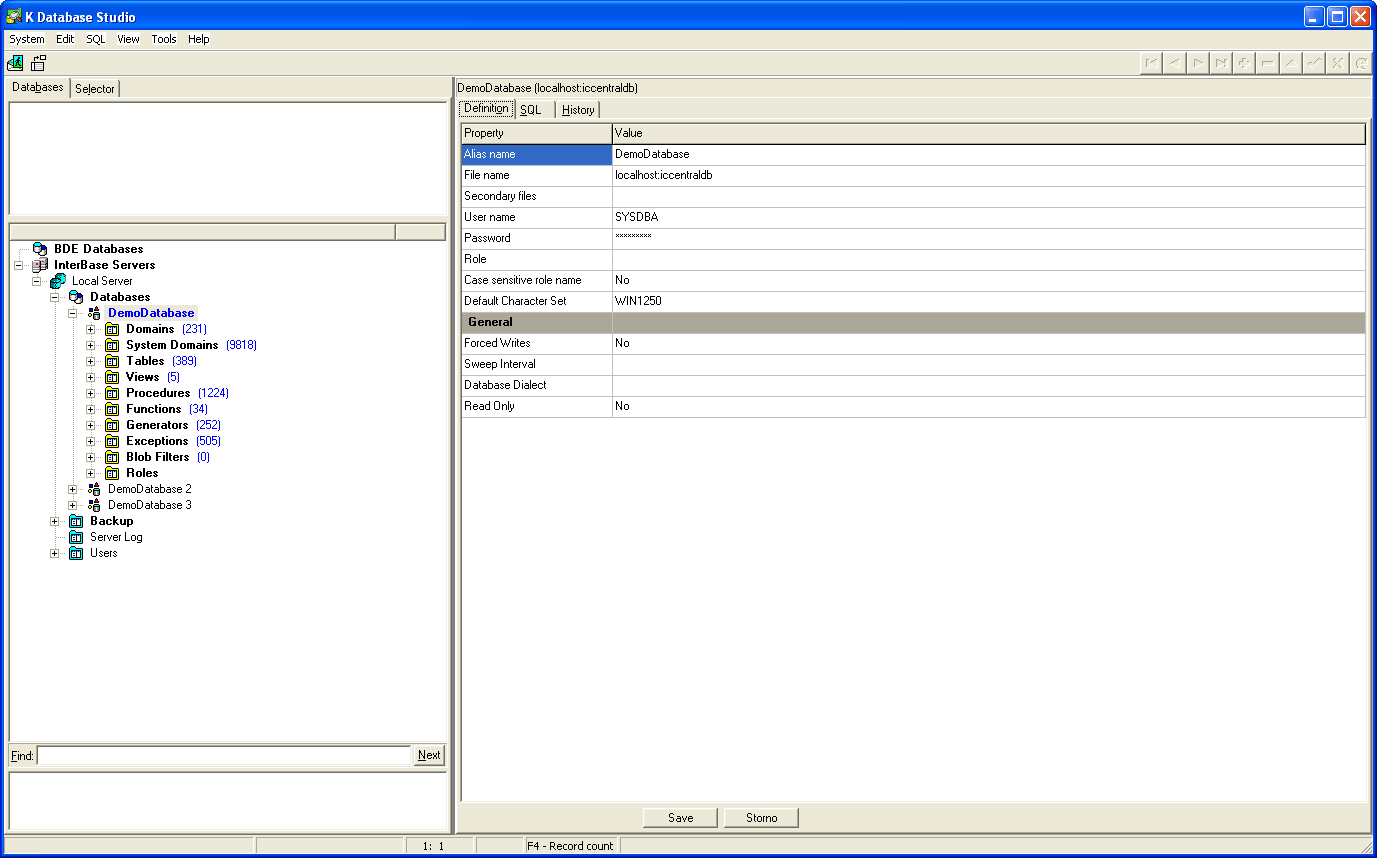Viewport: 1377px width, 858px height.
Task: Click the first record navigator button
Action: point(1152,63)
